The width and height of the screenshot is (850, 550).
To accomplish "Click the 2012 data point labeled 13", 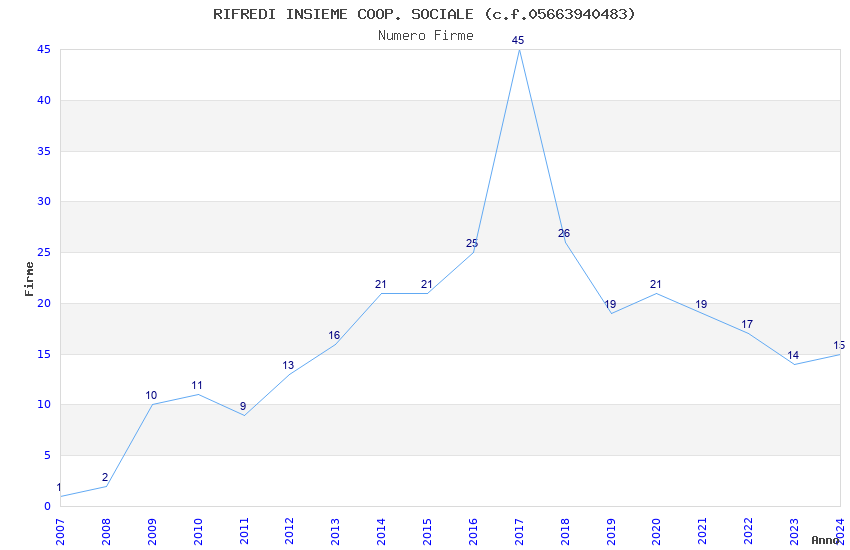I will coord(288,366).
